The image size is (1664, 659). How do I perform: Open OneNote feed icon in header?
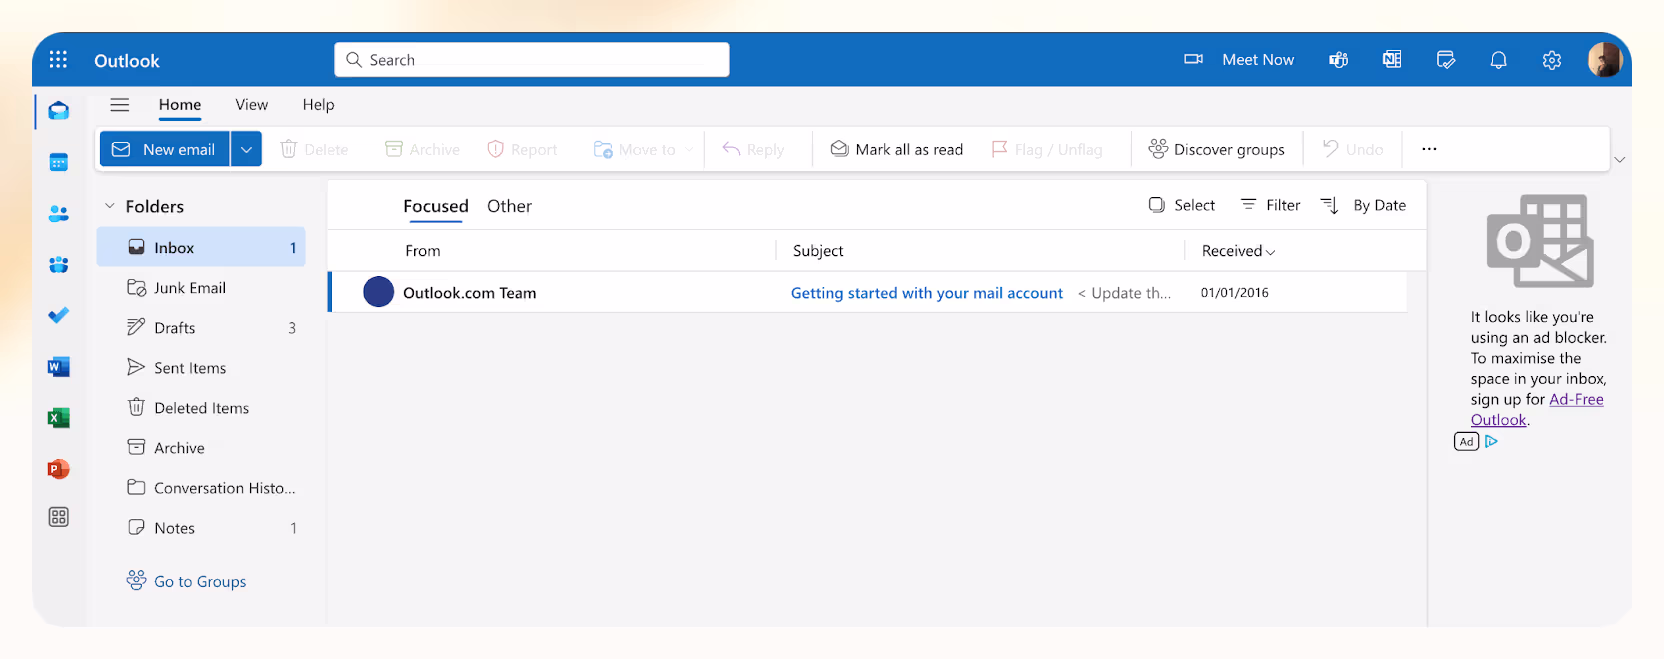[1392, 60]
